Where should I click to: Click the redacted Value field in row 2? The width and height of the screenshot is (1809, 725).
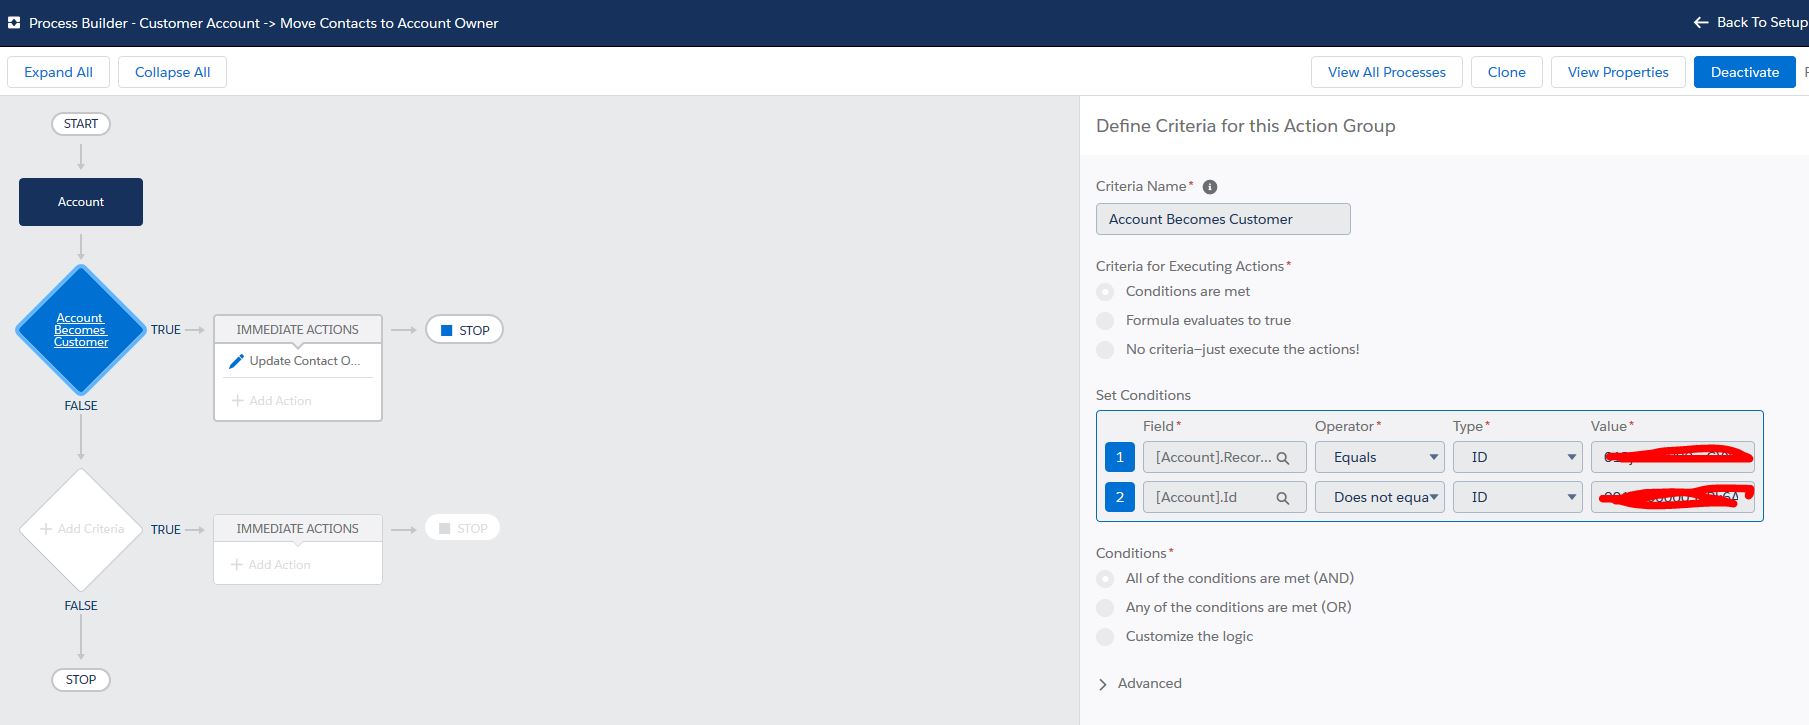pyautogui.click(x=1673, y=497)
